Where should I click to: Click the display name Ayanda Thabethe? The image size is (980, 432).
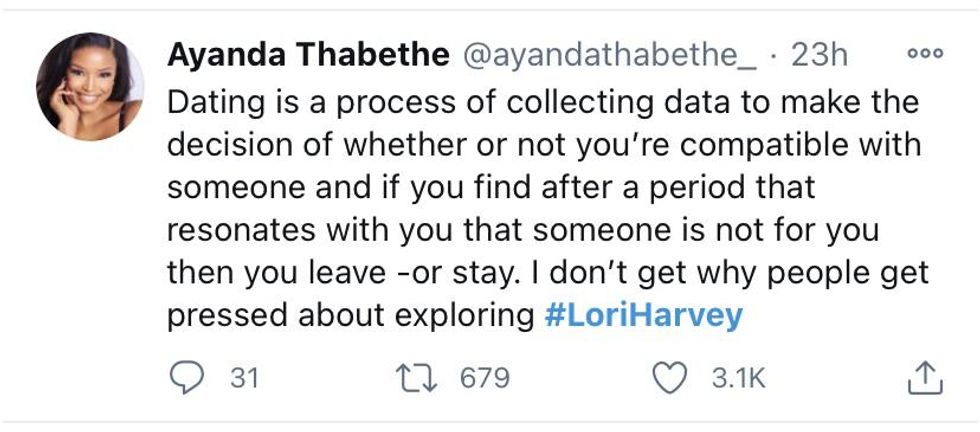tap(308, 55)
